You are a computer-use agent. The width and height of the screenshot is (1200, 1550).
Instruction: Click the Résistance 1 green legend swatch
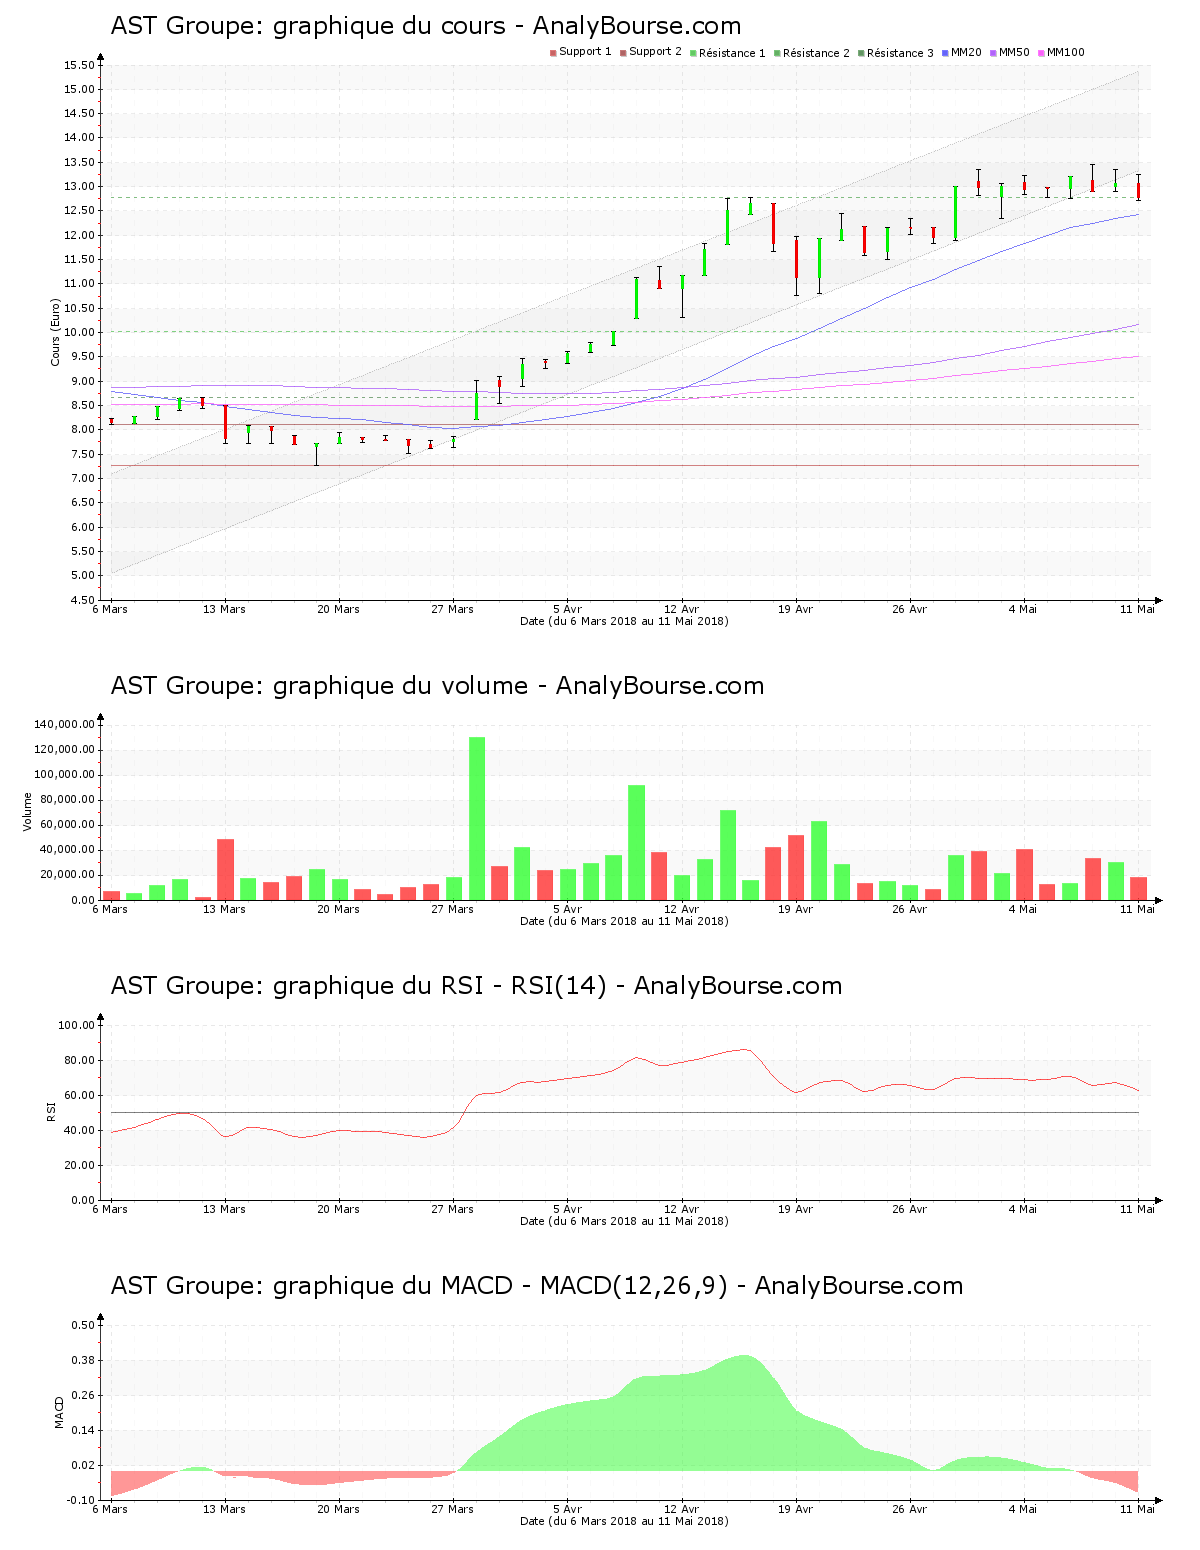coord(693,53)
